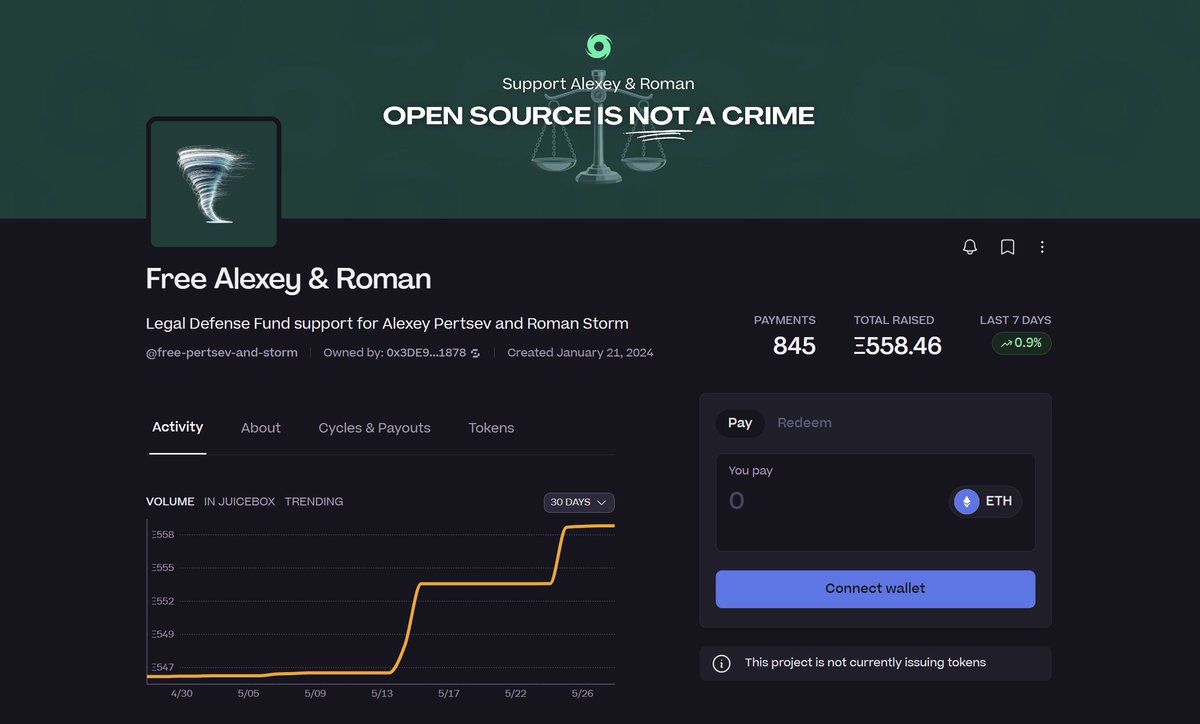Viewport: 1200px width, 724px height.
Task: Click the payments count 845
Action: 794,346
